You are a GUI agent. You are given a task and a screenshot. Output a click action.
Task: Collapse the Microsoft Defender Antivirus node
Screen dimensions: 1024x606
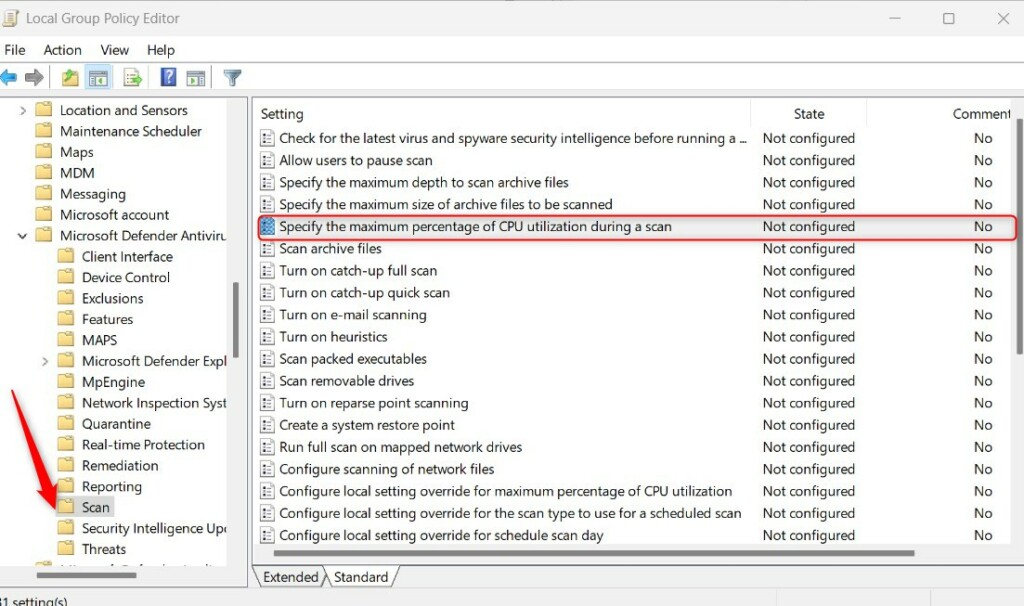tap(20, 235)
